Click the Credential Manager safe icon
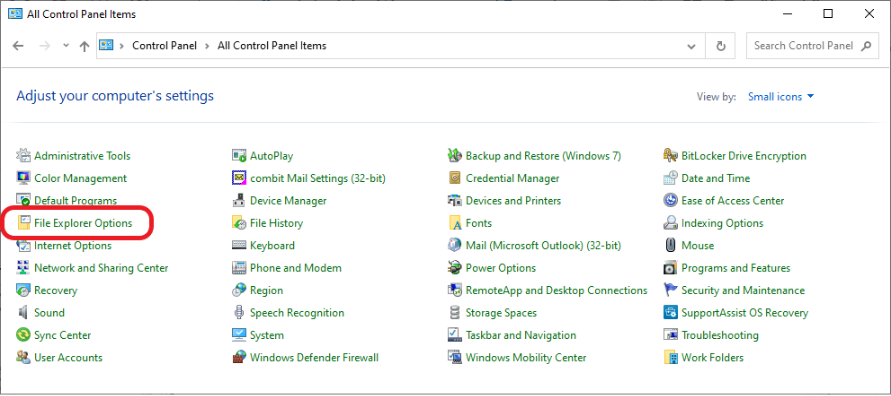Image resolution: width=891 pixels, height=396 pixels. [x=454, y=178]
